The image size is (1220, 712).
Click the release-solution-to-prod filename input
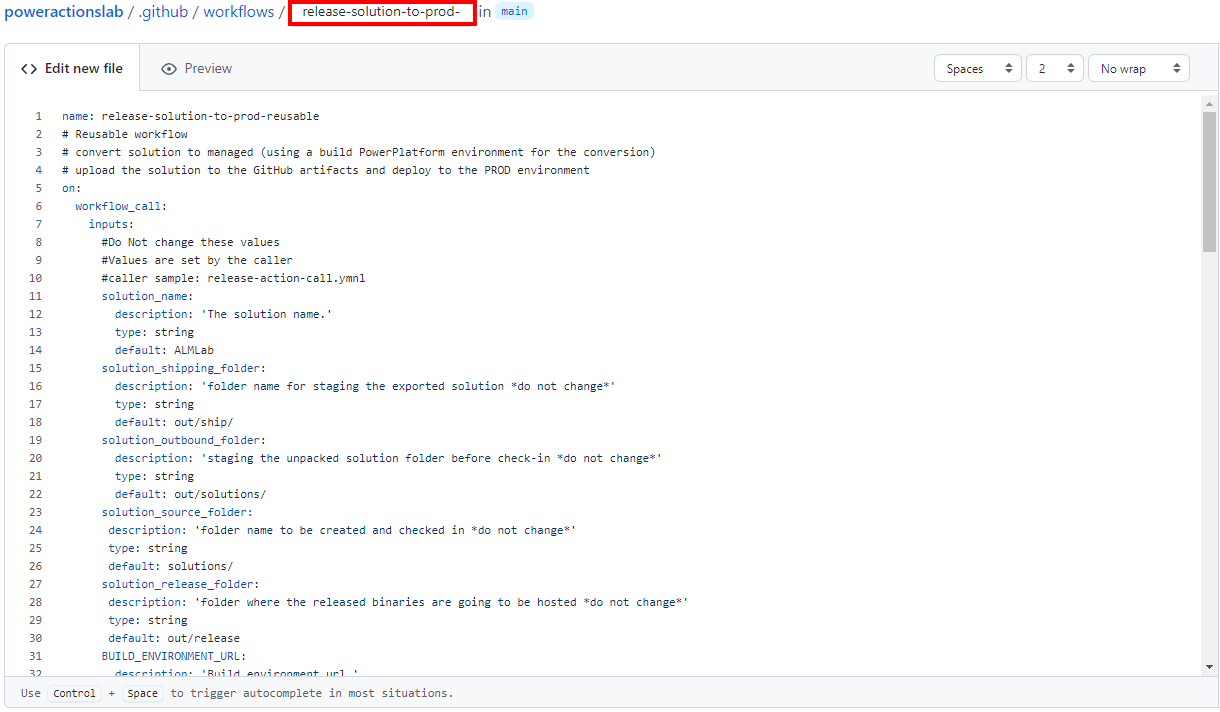[382, 13]
